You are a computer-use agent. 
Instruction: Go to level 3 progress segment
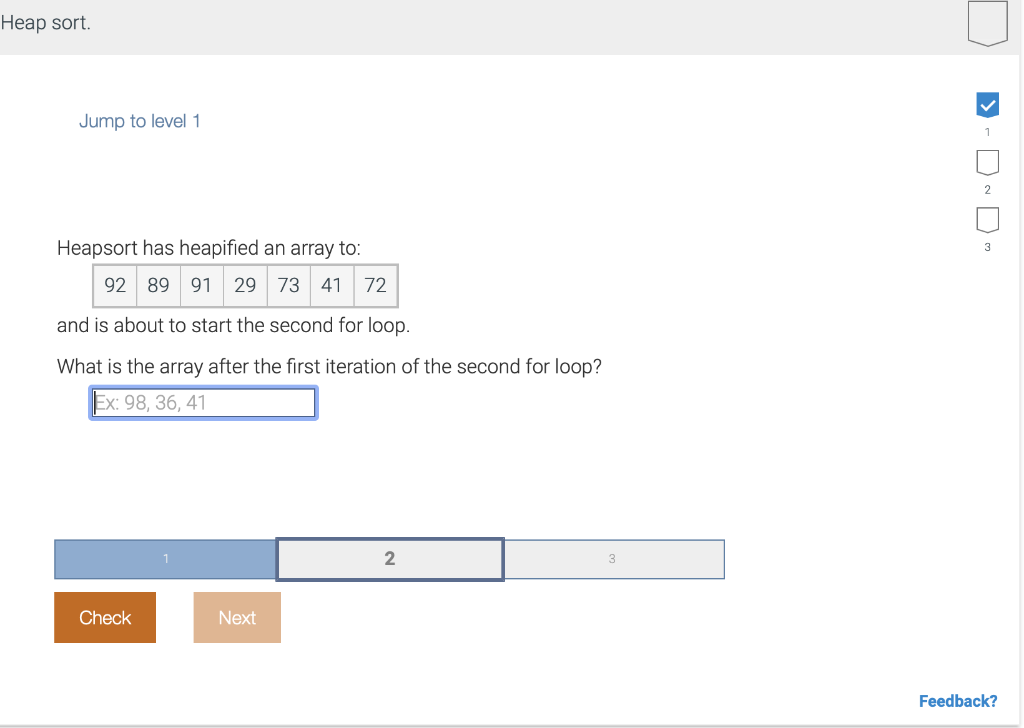click(614, 559)
